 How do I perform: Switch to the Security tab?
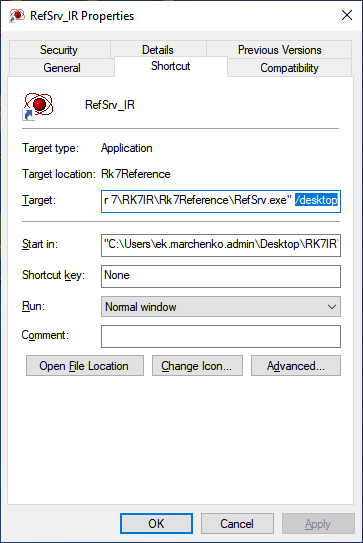(x=59, y=50)
